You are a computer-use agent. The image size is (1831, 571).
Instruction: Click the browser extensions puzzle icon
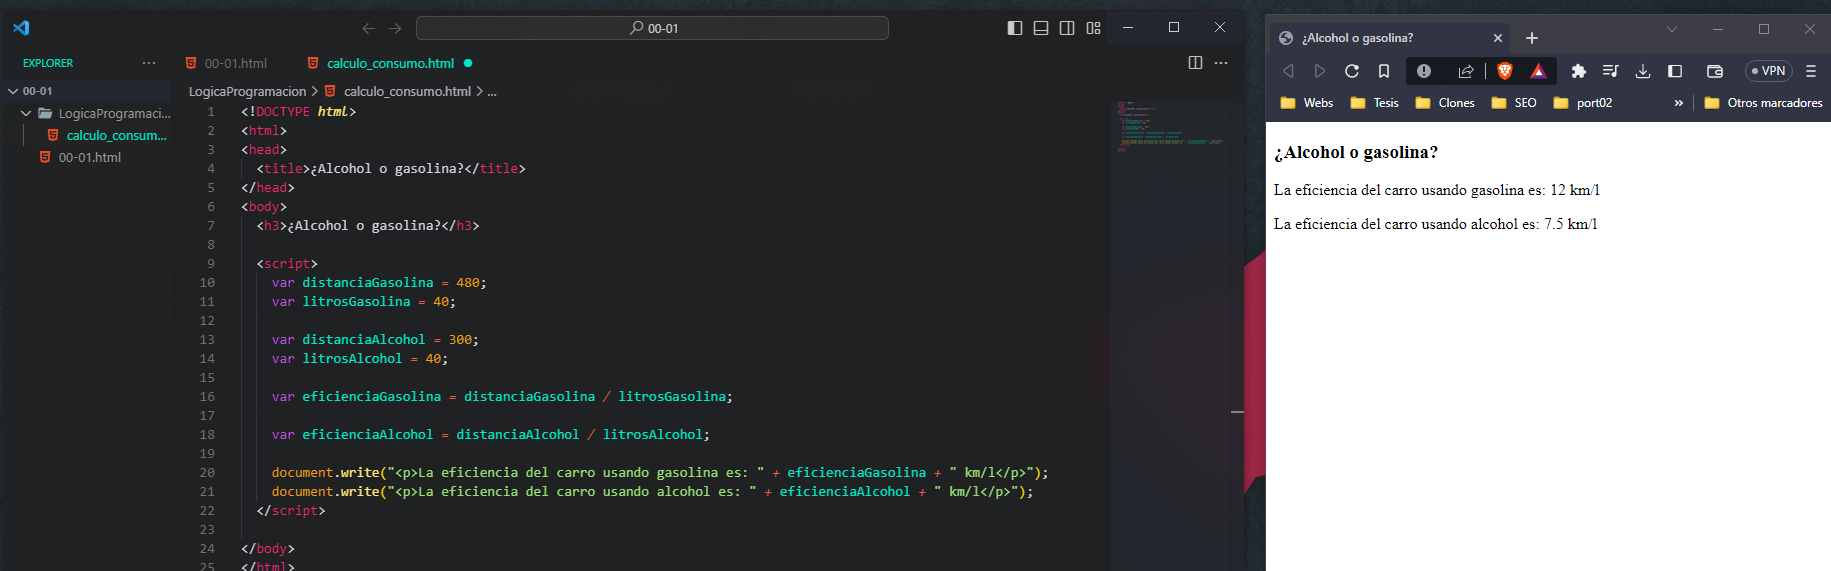[1579, 71]
